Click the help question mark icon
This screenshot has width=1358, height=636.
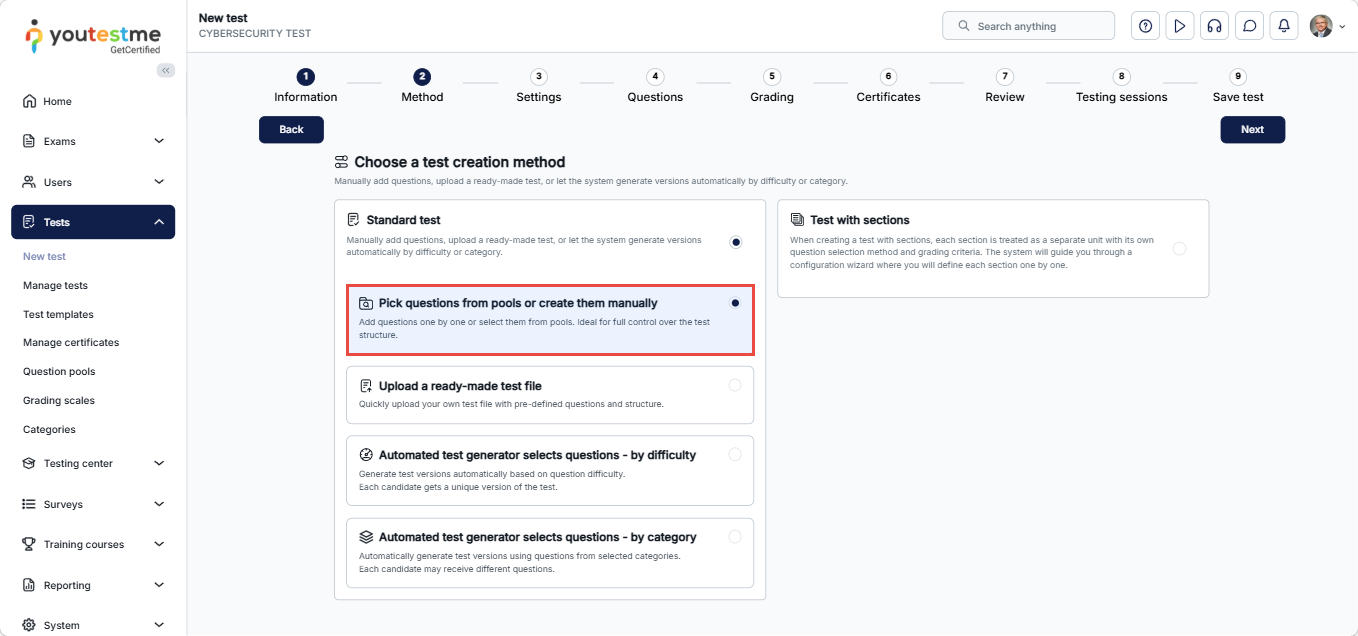click(1145, 26)
